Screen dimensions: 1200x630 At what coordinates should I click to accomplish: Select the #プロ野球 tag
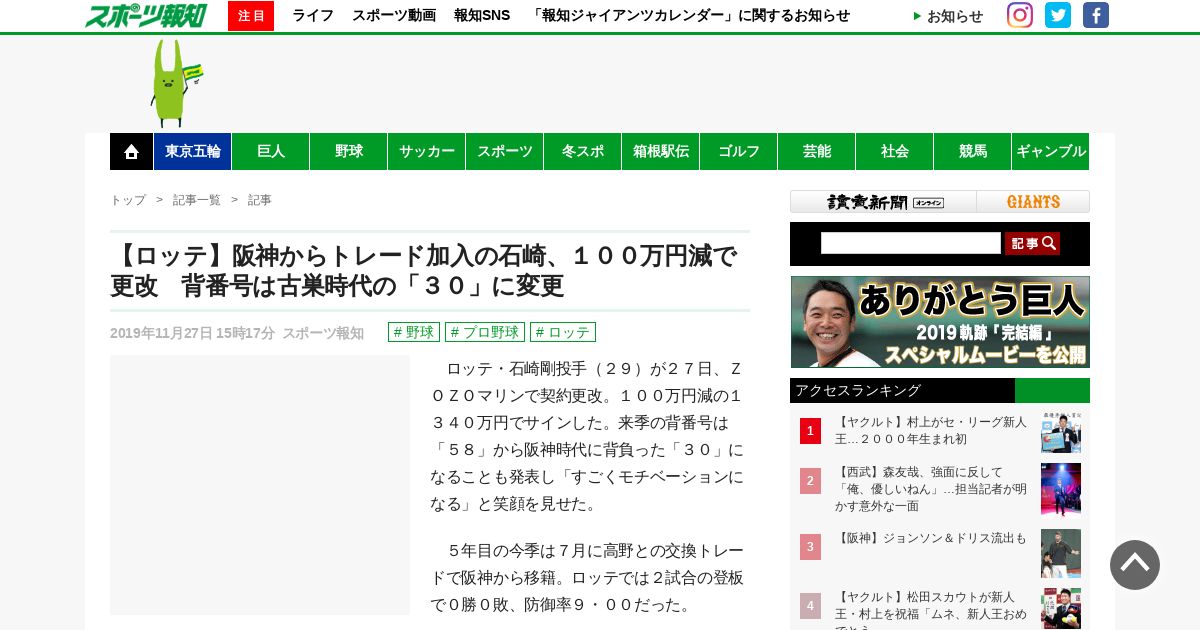[485, 332]
